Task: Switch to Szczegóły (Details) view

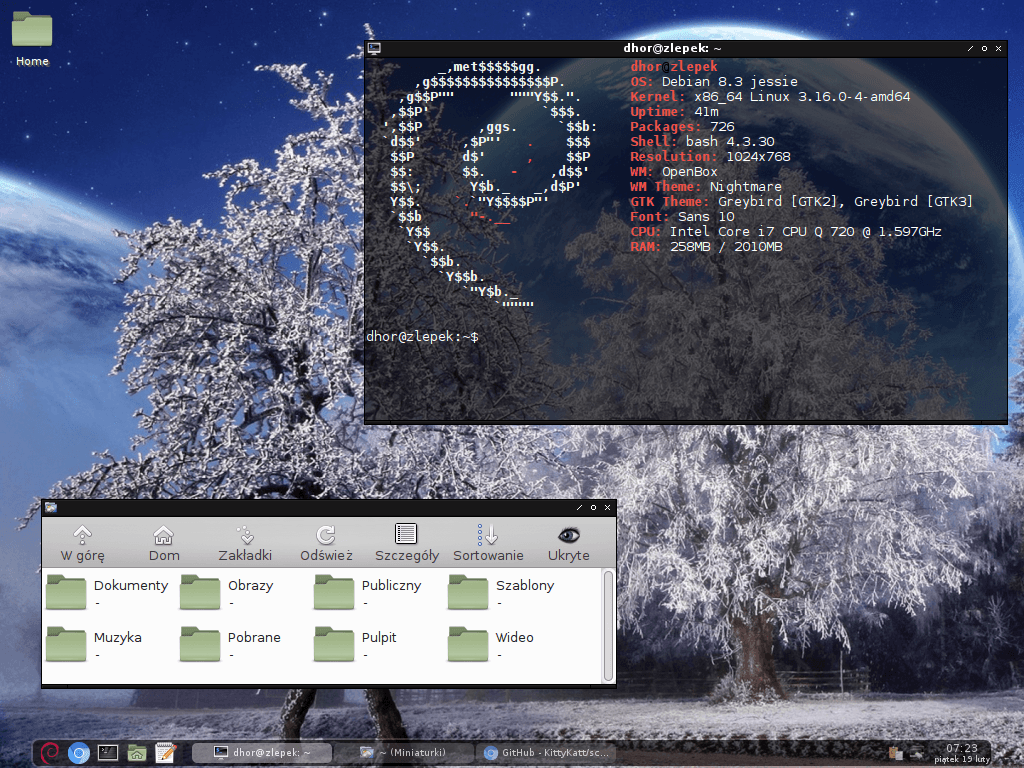Action: 406,543
